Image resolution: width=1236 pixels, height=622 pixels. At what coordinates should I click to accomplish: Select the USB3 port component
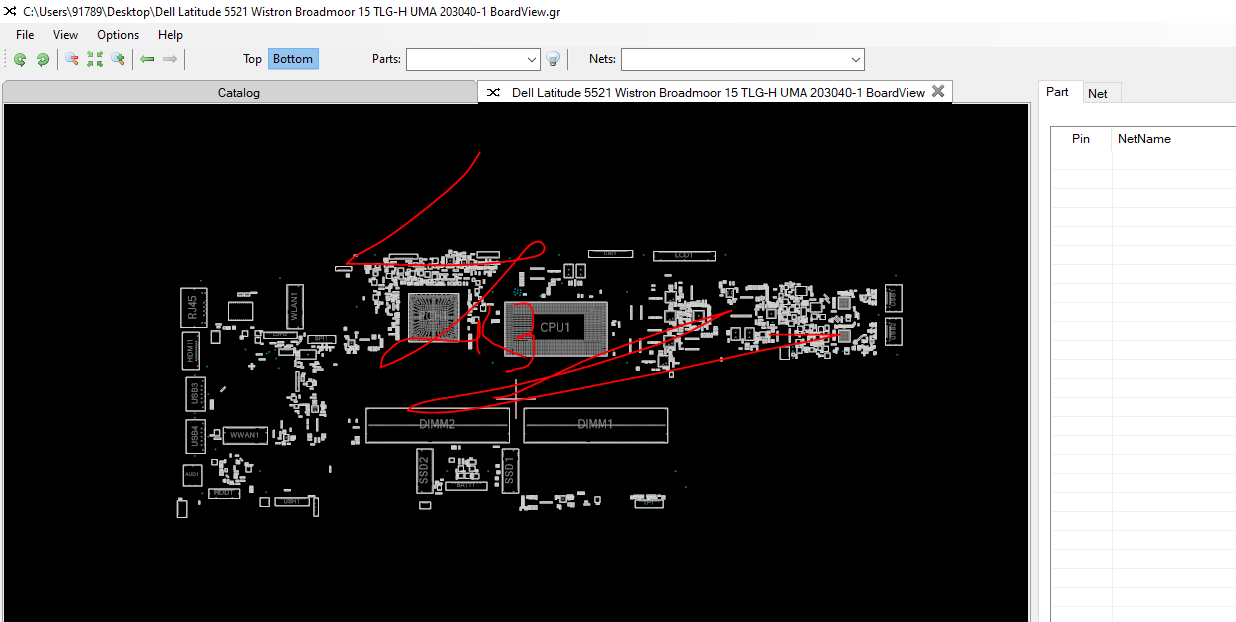(x=194, y=392)
